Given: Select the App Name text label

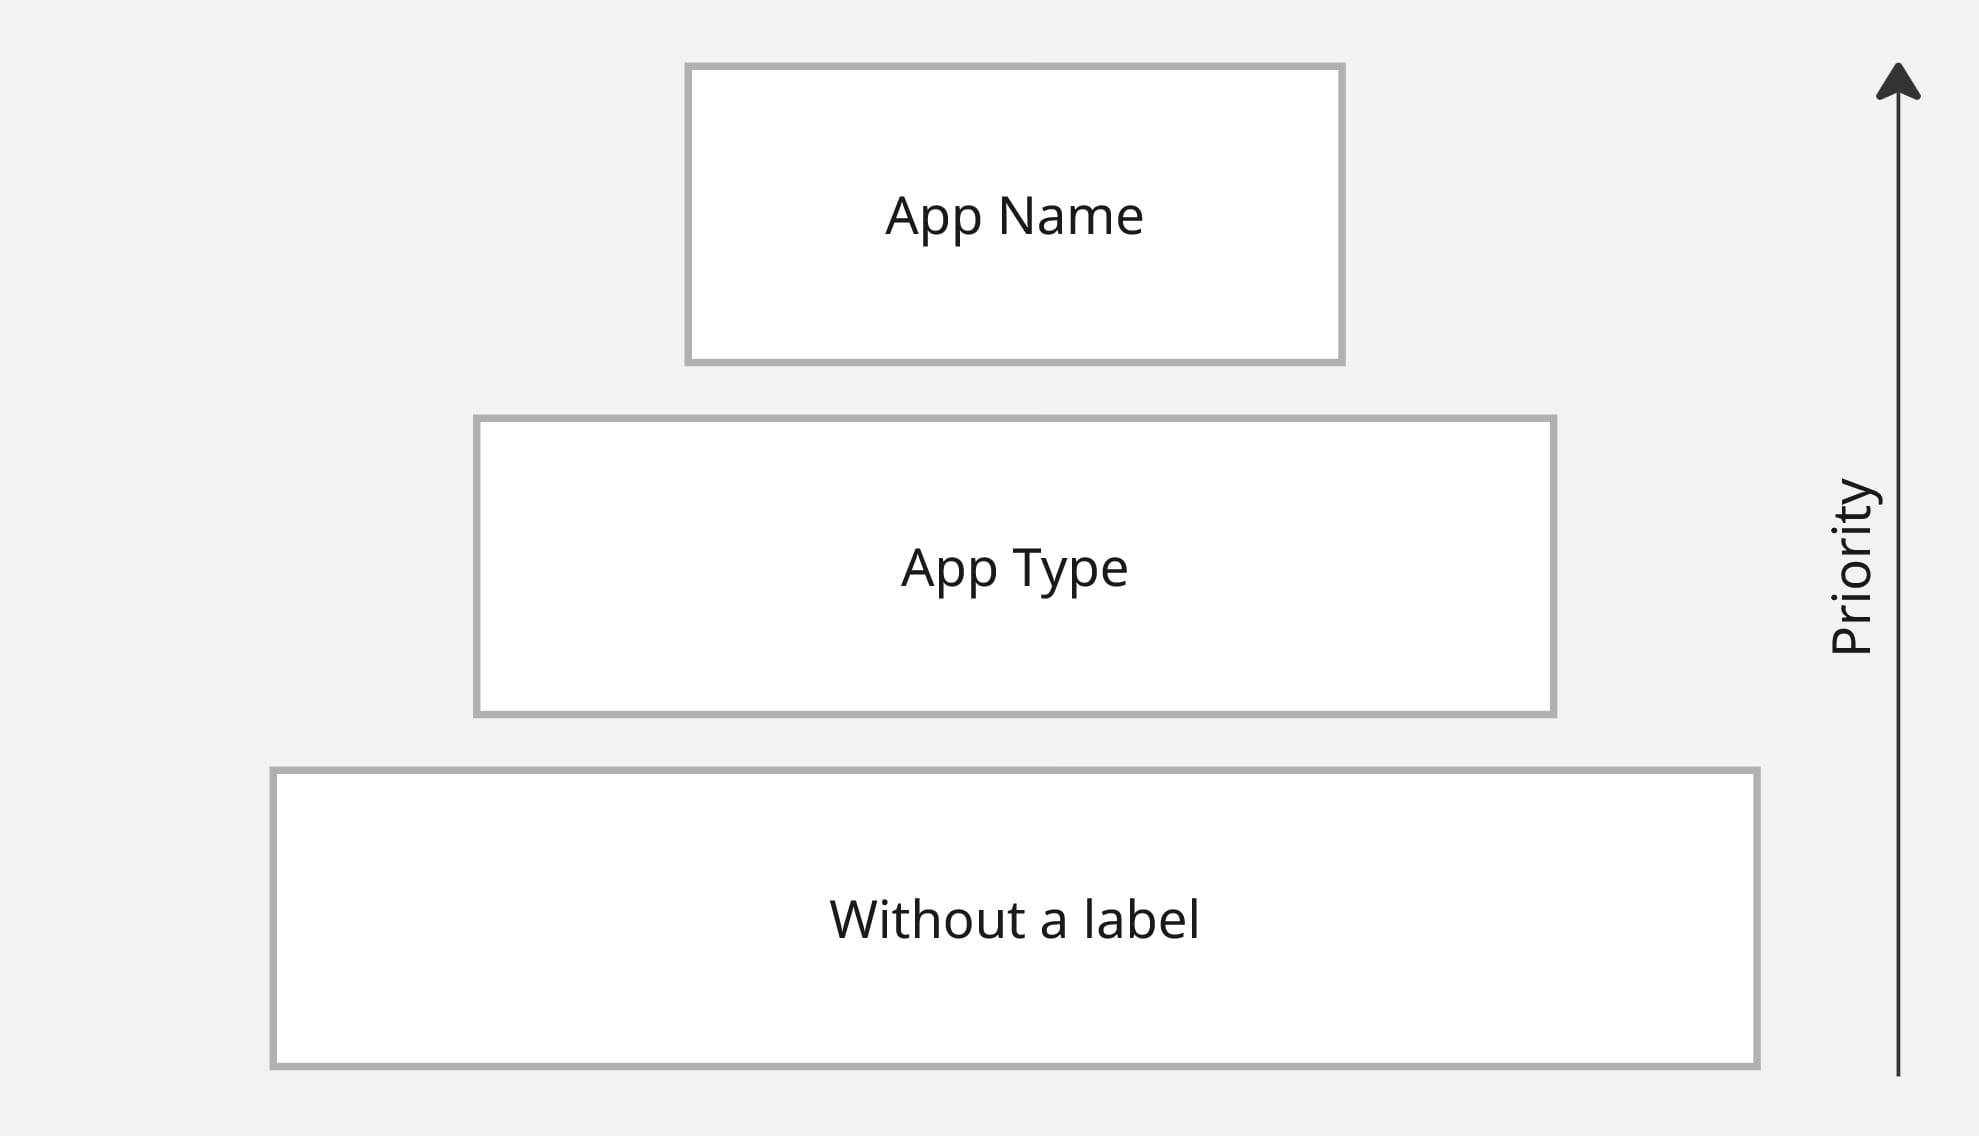Looking at the screenshot, I should (1014, 217).
